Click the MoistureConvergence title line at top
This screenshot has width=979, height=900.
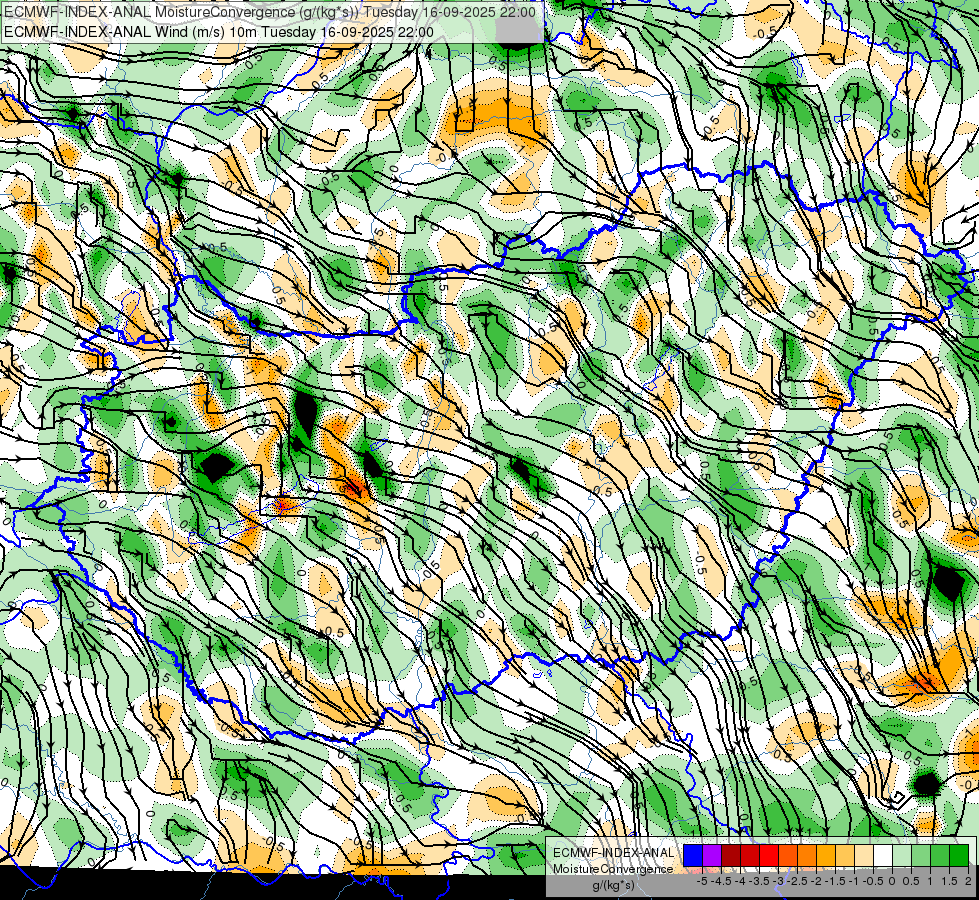(270, 12)
